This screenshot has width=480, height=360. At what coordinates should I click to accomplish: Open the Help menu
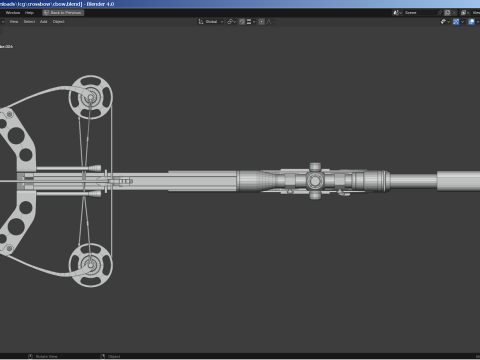(29, 13)
